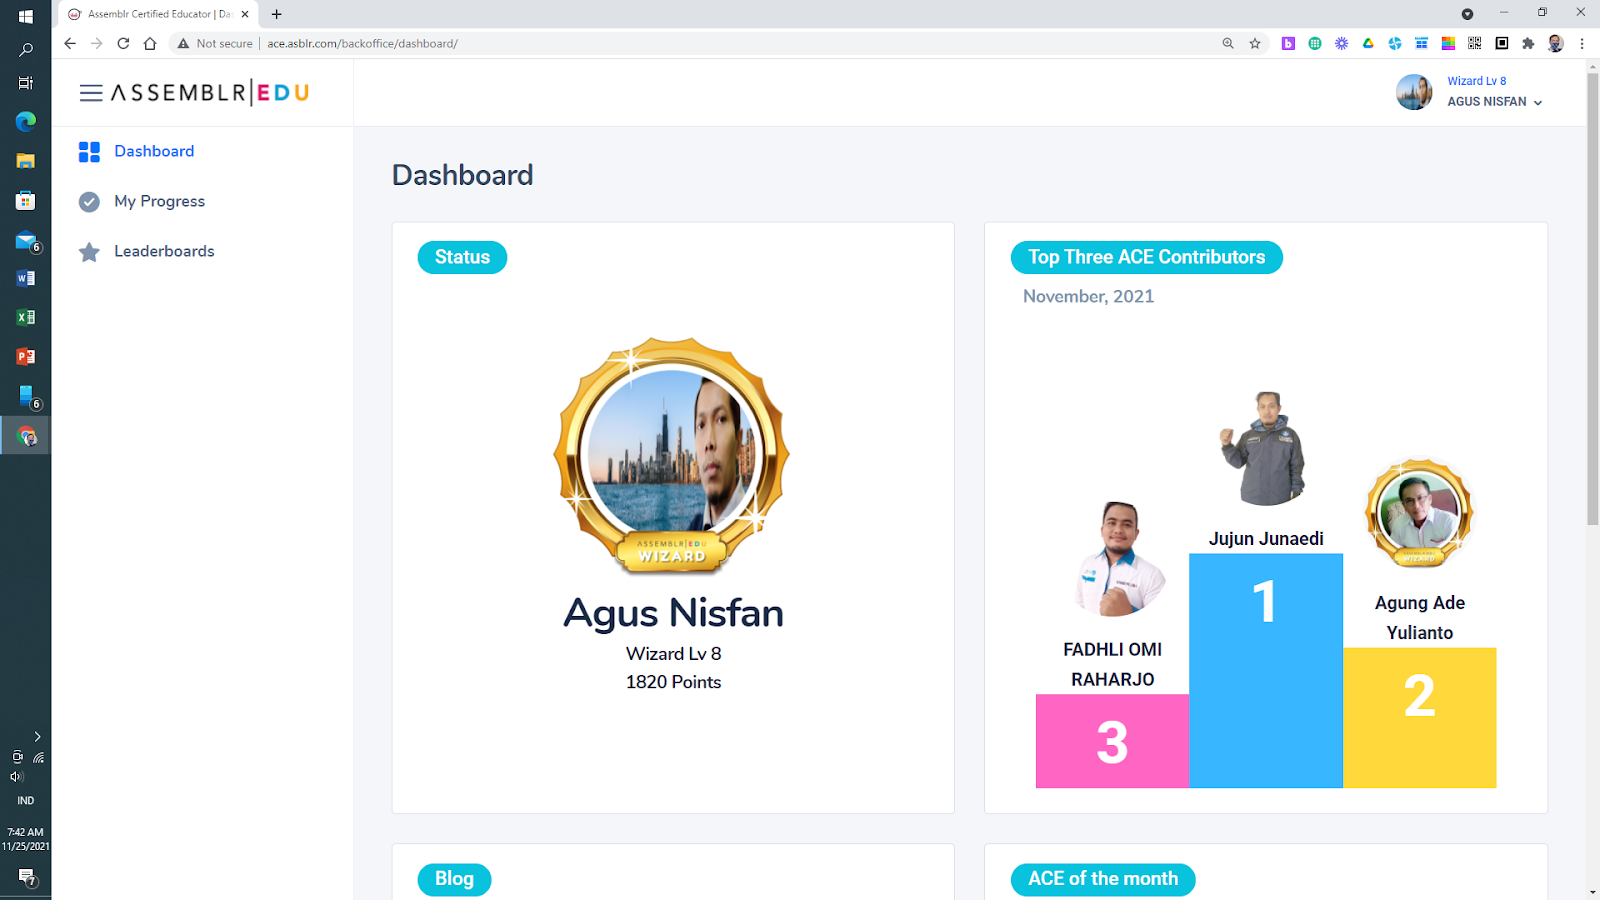Click the browser forward arrow
Image resolution: width=1600 pixels, height=900 pixels.
[x=96, y=43]
